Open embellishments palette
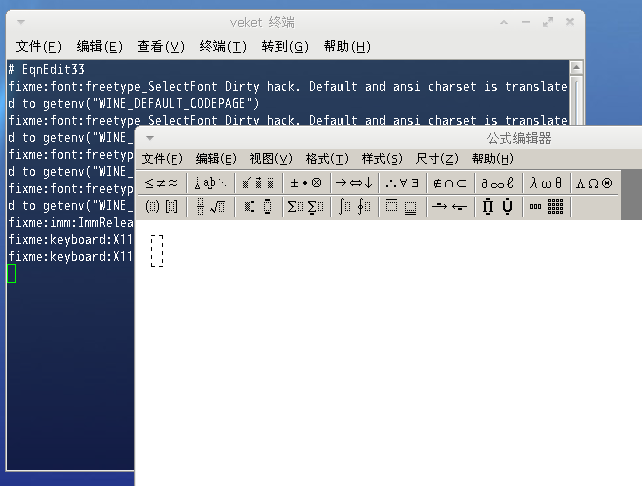Image resolution: width=642 pixels, height=486 pixels. point(258,183)
